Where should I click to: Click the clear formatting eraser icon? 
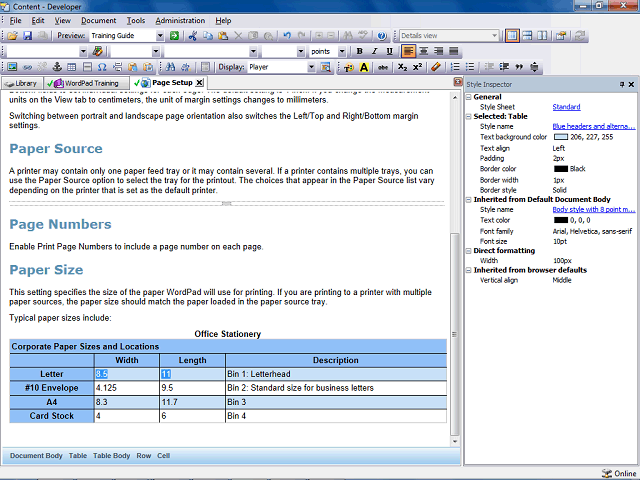coord(436,67)
